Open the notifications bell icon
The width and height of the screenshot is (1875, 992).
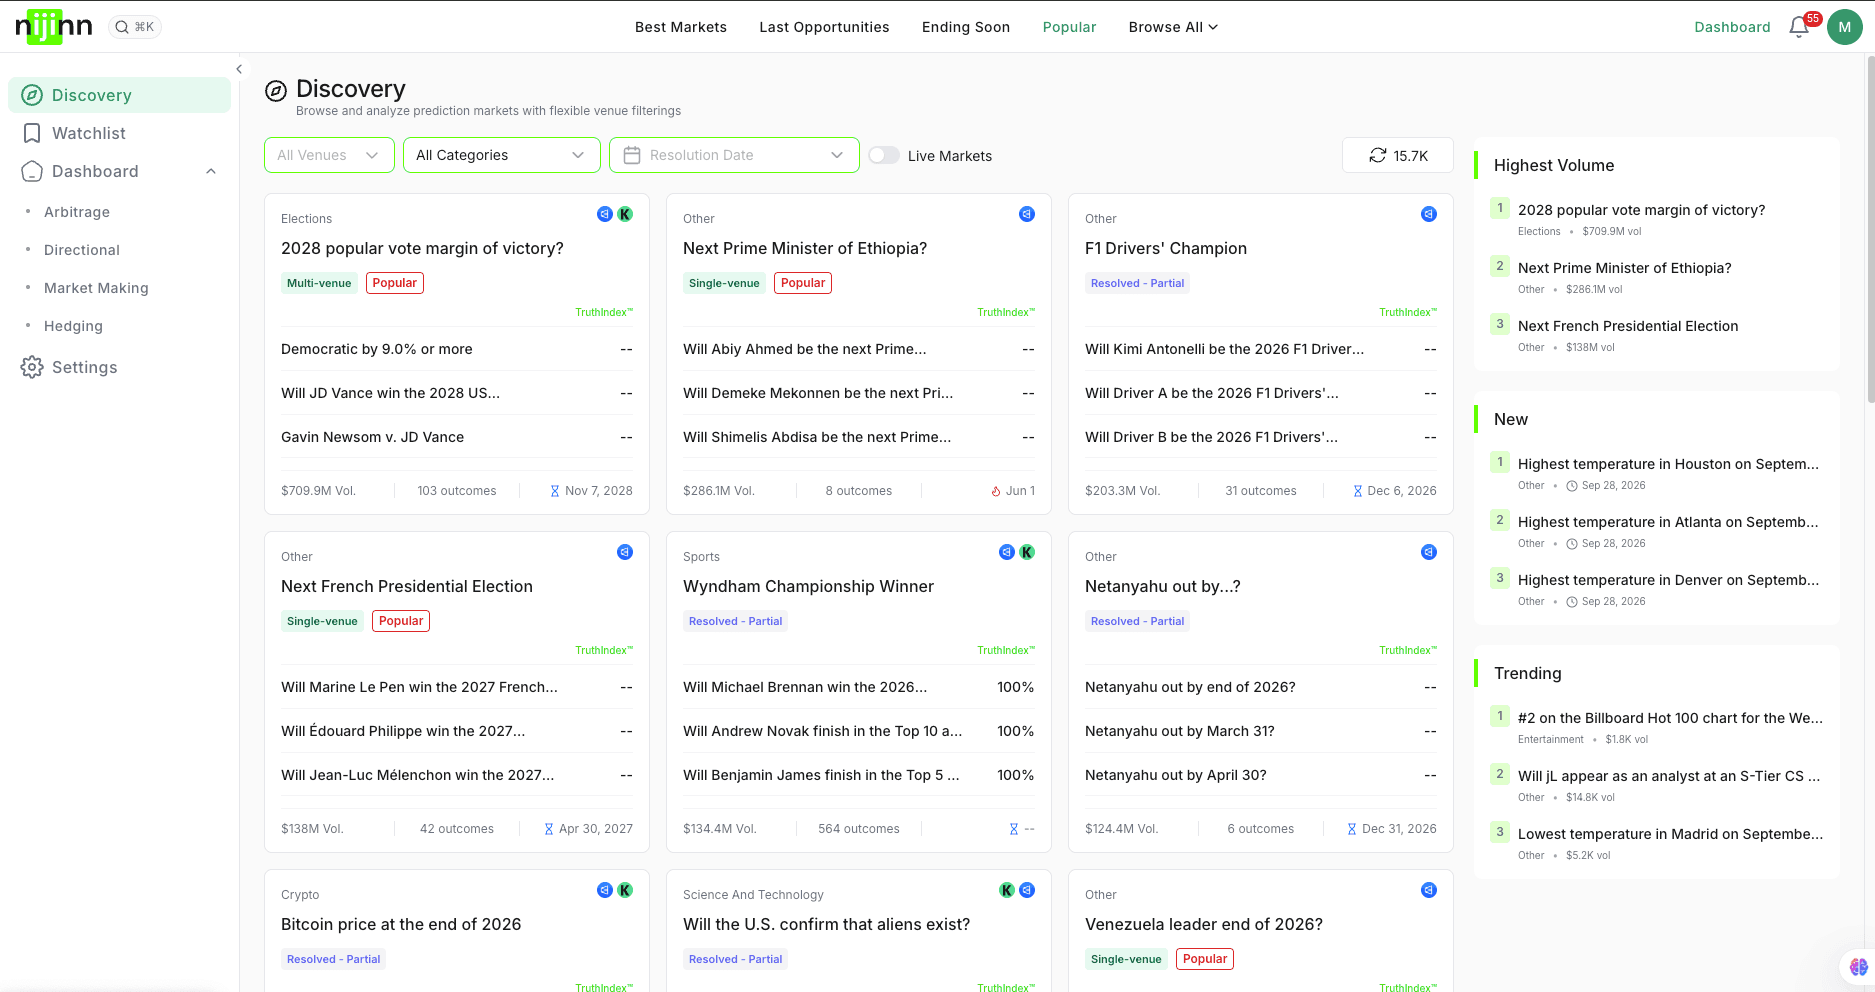(x=1799, y=27)
